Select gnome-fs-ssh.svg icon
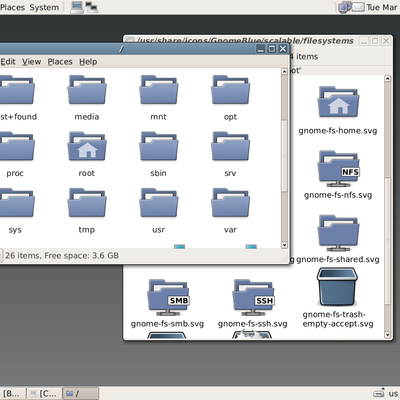Image resolution: width=400 pixels, height=400 pixels. click(x=253, y=297)
